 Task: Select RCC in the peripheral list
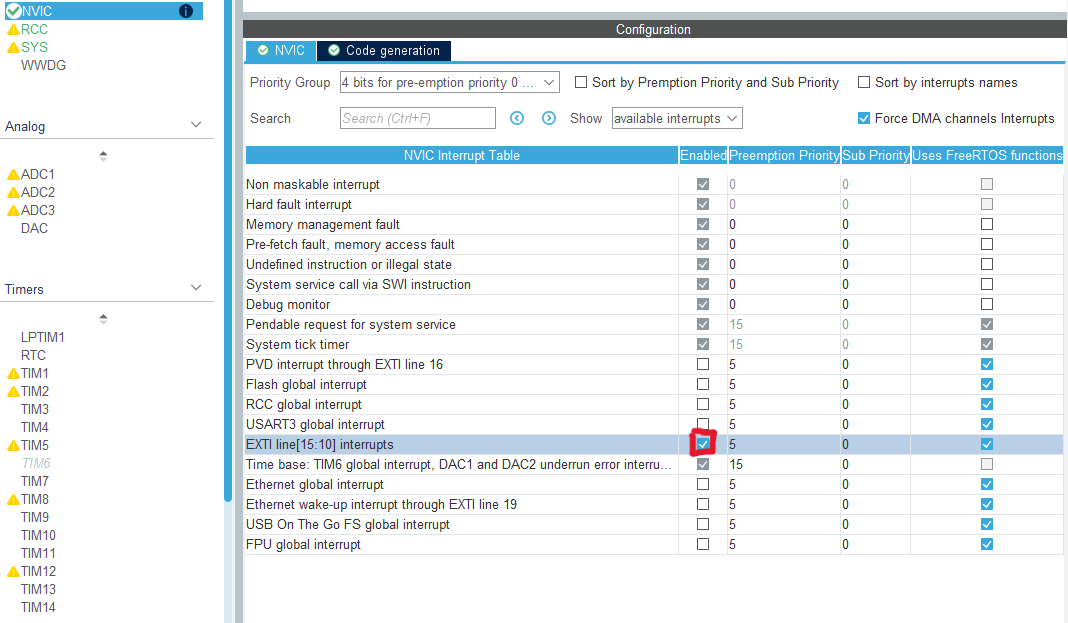point(34,29)
